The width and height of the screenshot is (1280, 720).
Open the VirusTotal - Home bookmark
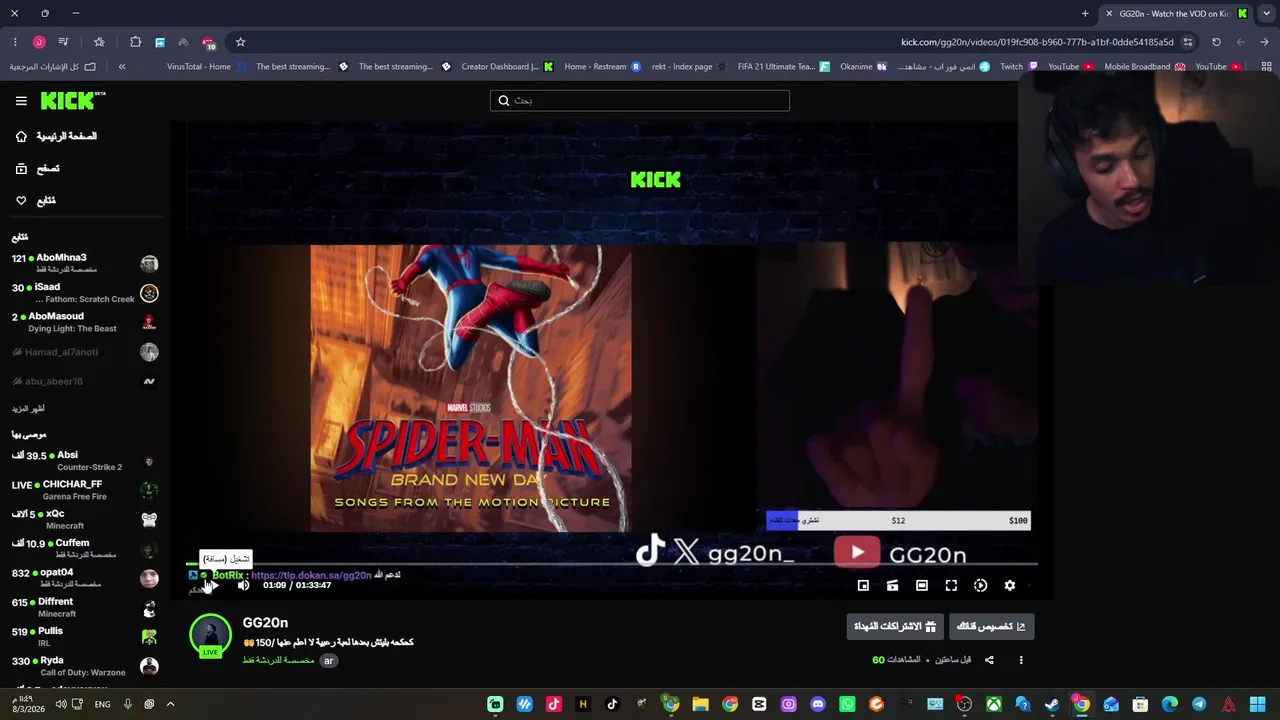coord(206,67)
